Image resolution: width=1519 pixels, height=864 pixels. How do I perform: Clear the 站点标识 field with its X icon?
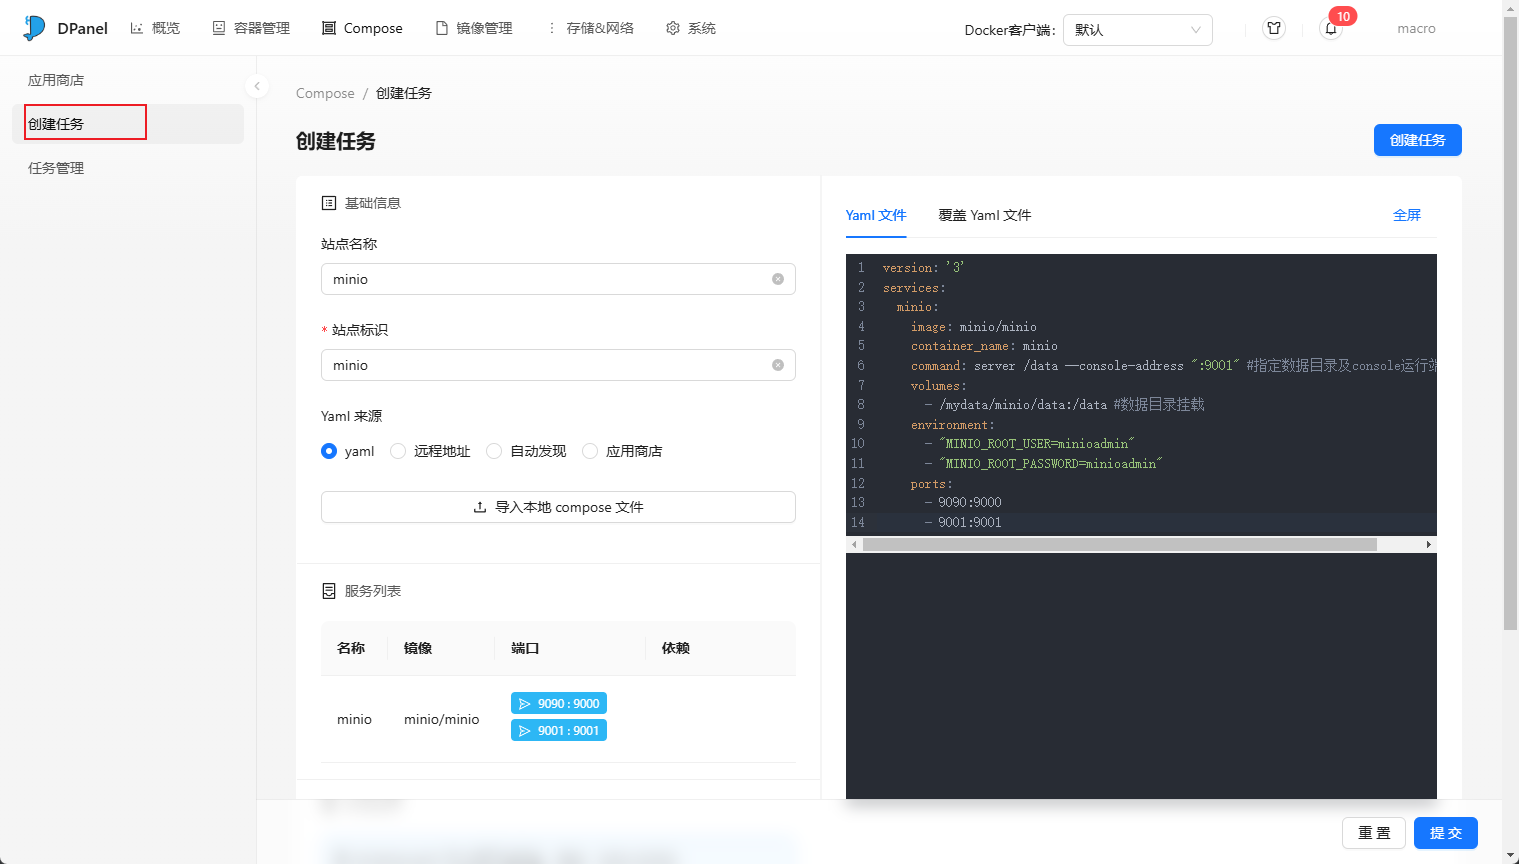coord(778,365)
